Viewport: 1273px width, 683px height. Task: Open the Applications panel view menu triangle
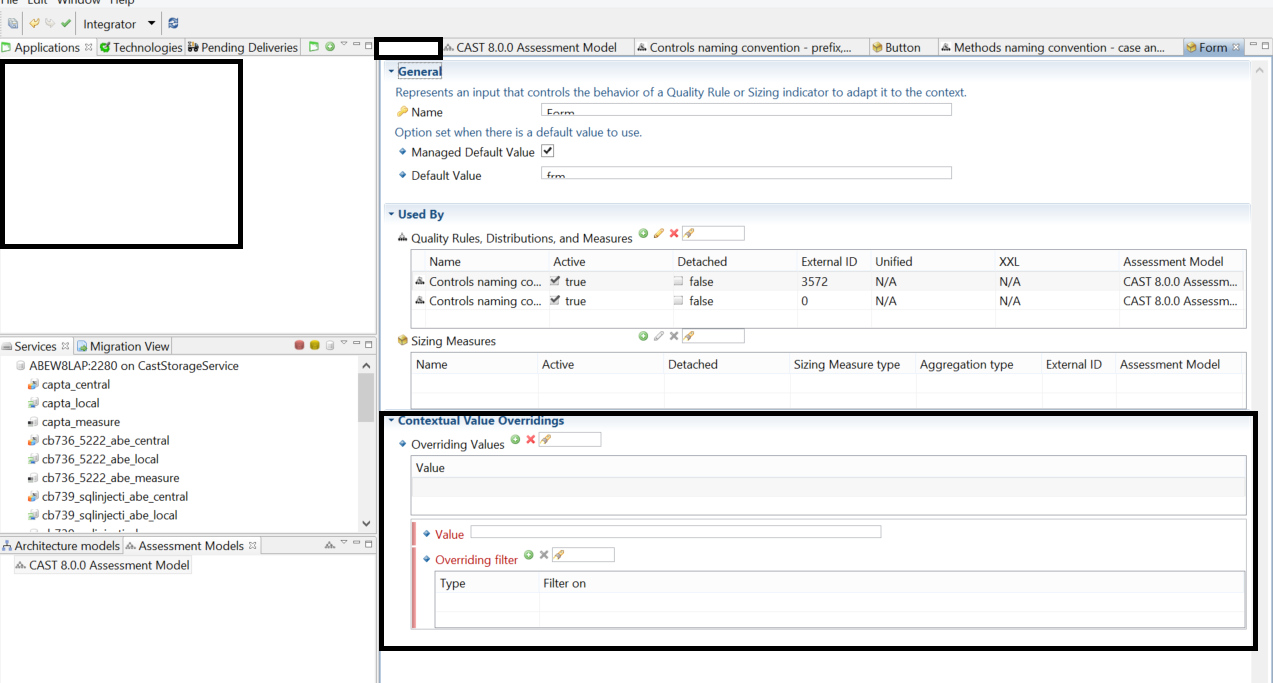[344, 44]
